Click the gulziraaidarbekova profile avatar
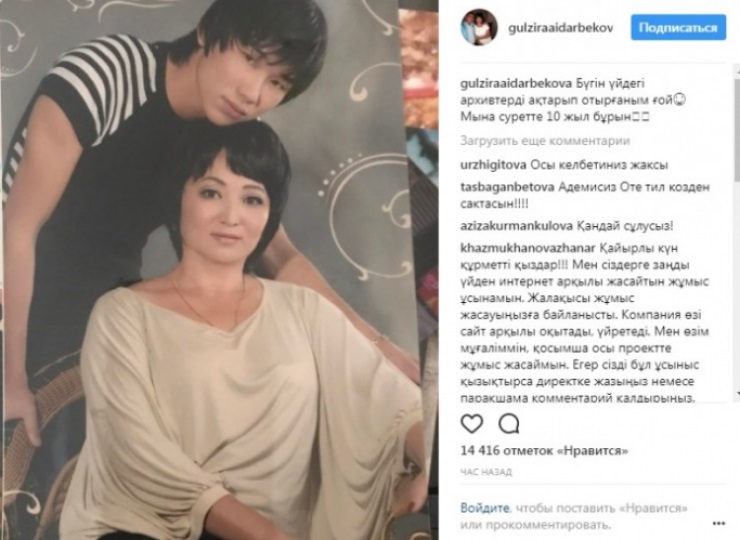The height and width of the screenshot is (540, 740). coord(479,28)
